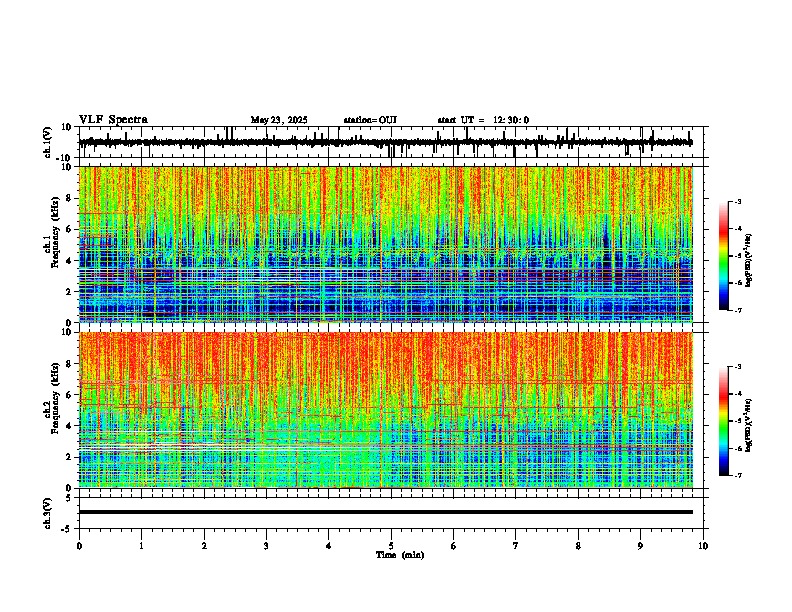Select the "May 23, 2025" date text
Image resolution: width=792 pixels, height=612 pixels.
(x=279, y=120)
